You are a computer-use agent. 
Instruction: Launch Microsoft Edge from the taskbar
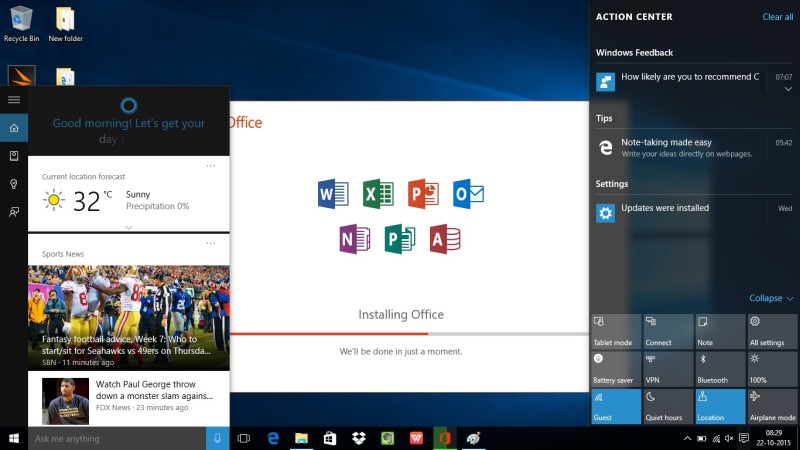pyautogui.click(x=273, y=438)
